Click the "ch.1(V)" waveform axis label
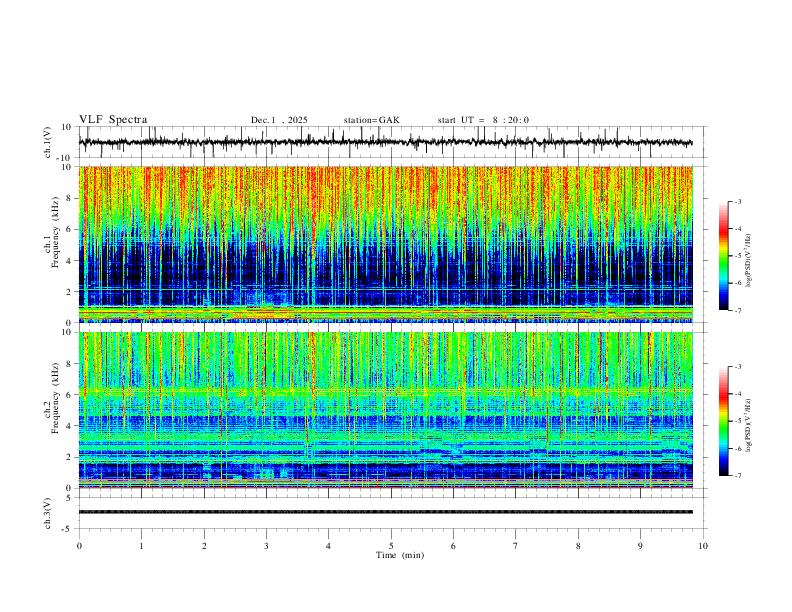 (48, 142)
